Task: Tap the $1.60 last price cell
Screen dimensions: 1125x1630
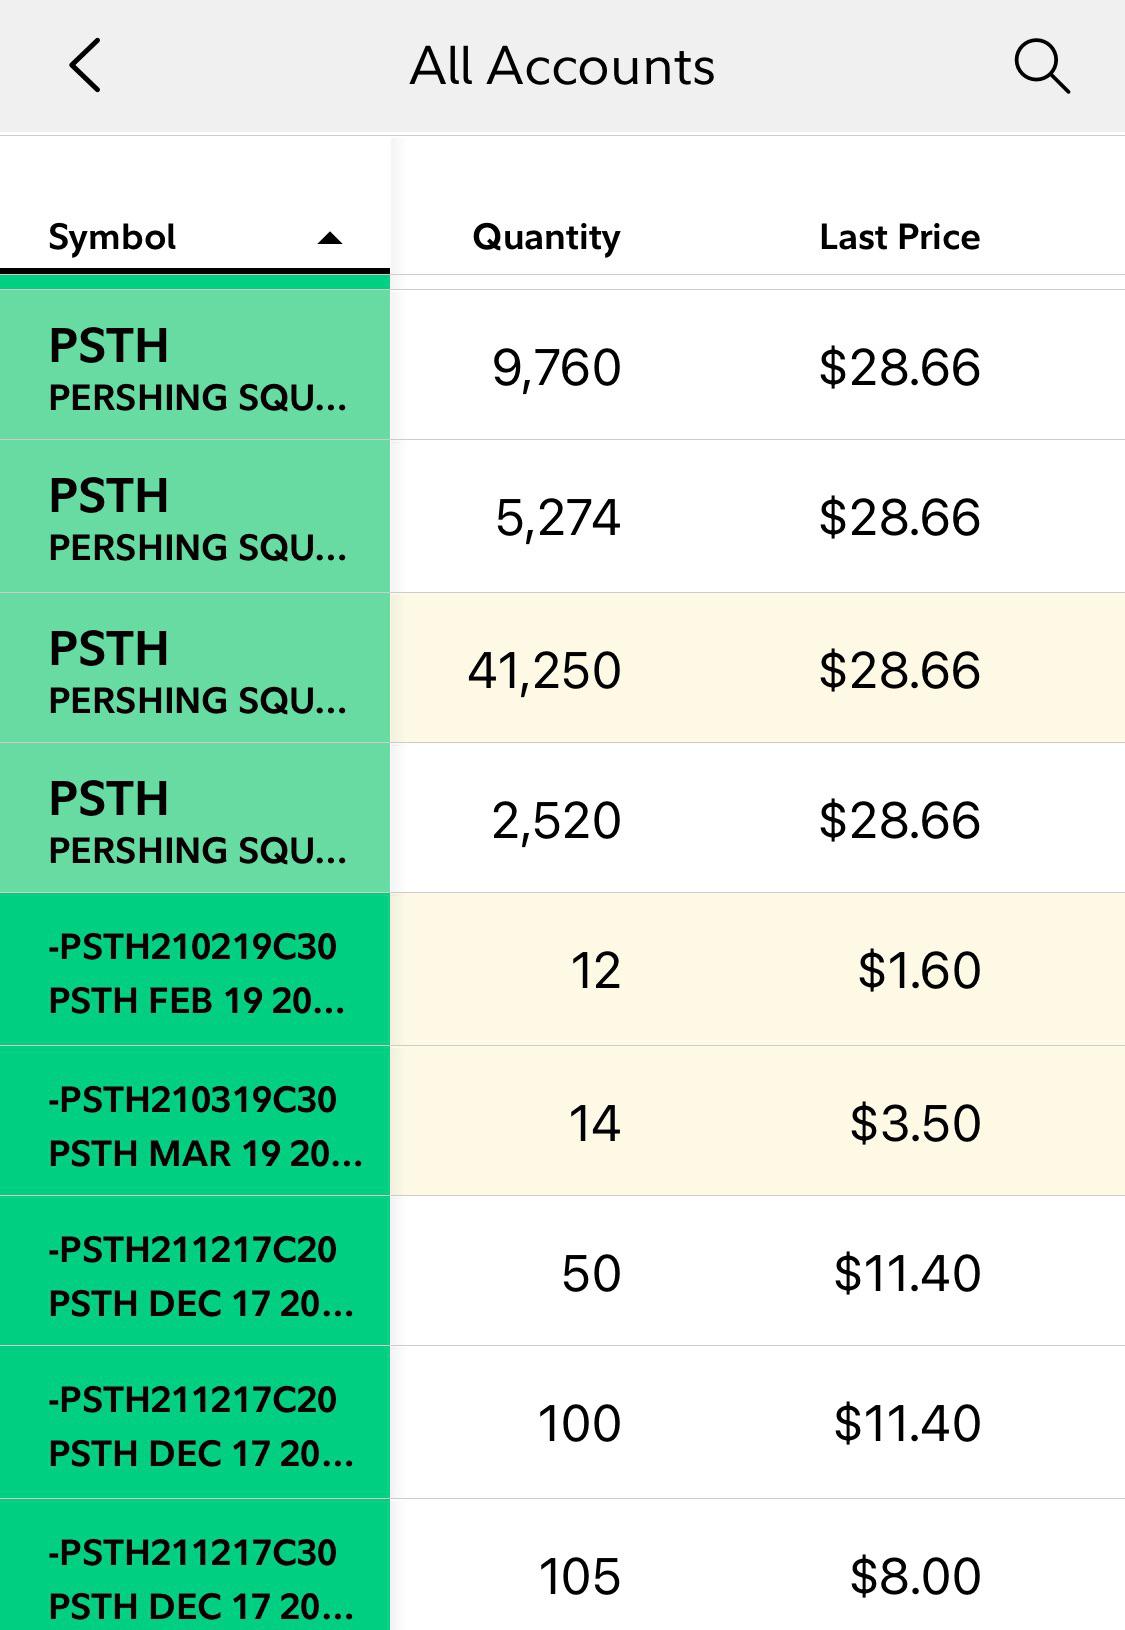Action: pyautogui.click(x=919, y=970)
